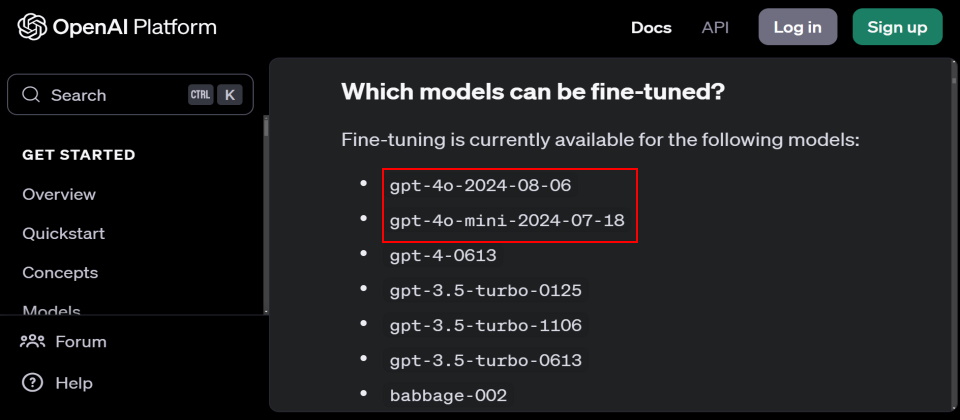
Task: Click the Help question mark icon
Action: 33,382
